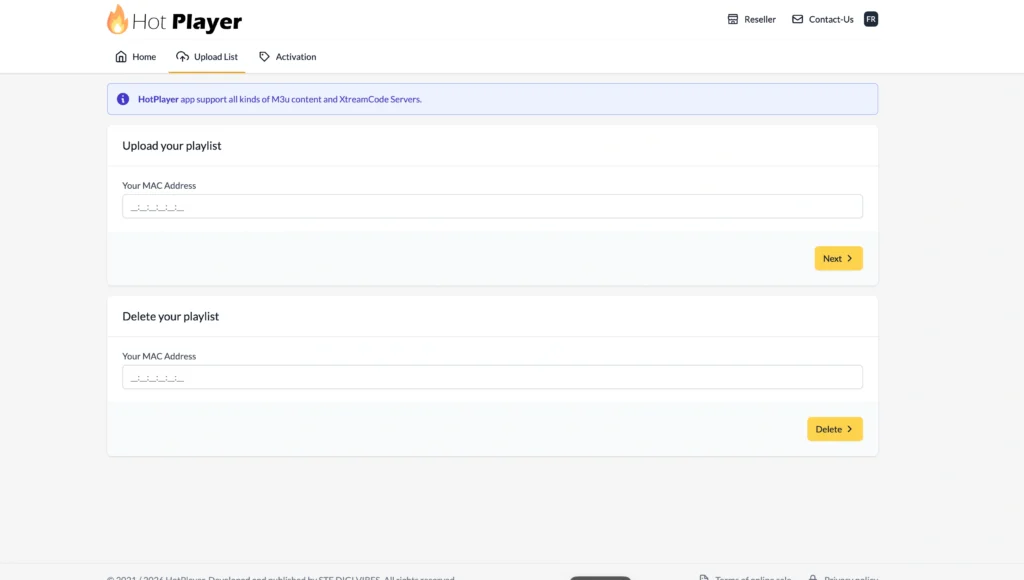Select the Upload List tab
Viewport: 1024px width, 580px height.
tap(206, 57)
